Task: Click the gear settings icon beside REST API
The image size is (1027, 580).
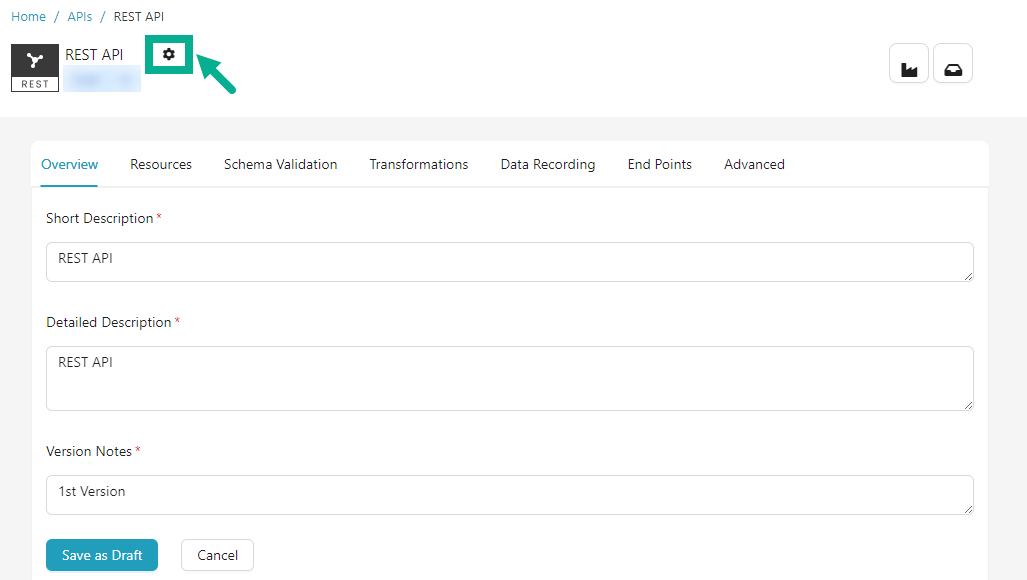Action: coord(168,54)
